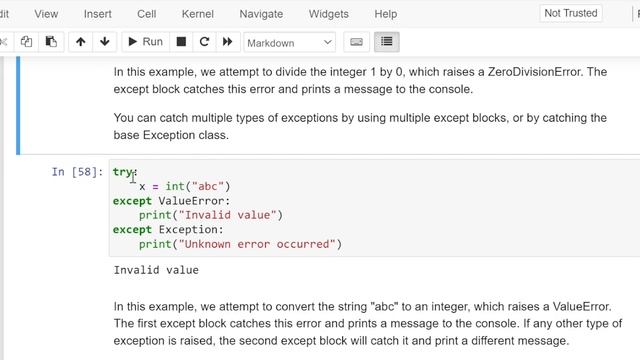
Task: Open the Widgets menu
Action: click(329, 14)
